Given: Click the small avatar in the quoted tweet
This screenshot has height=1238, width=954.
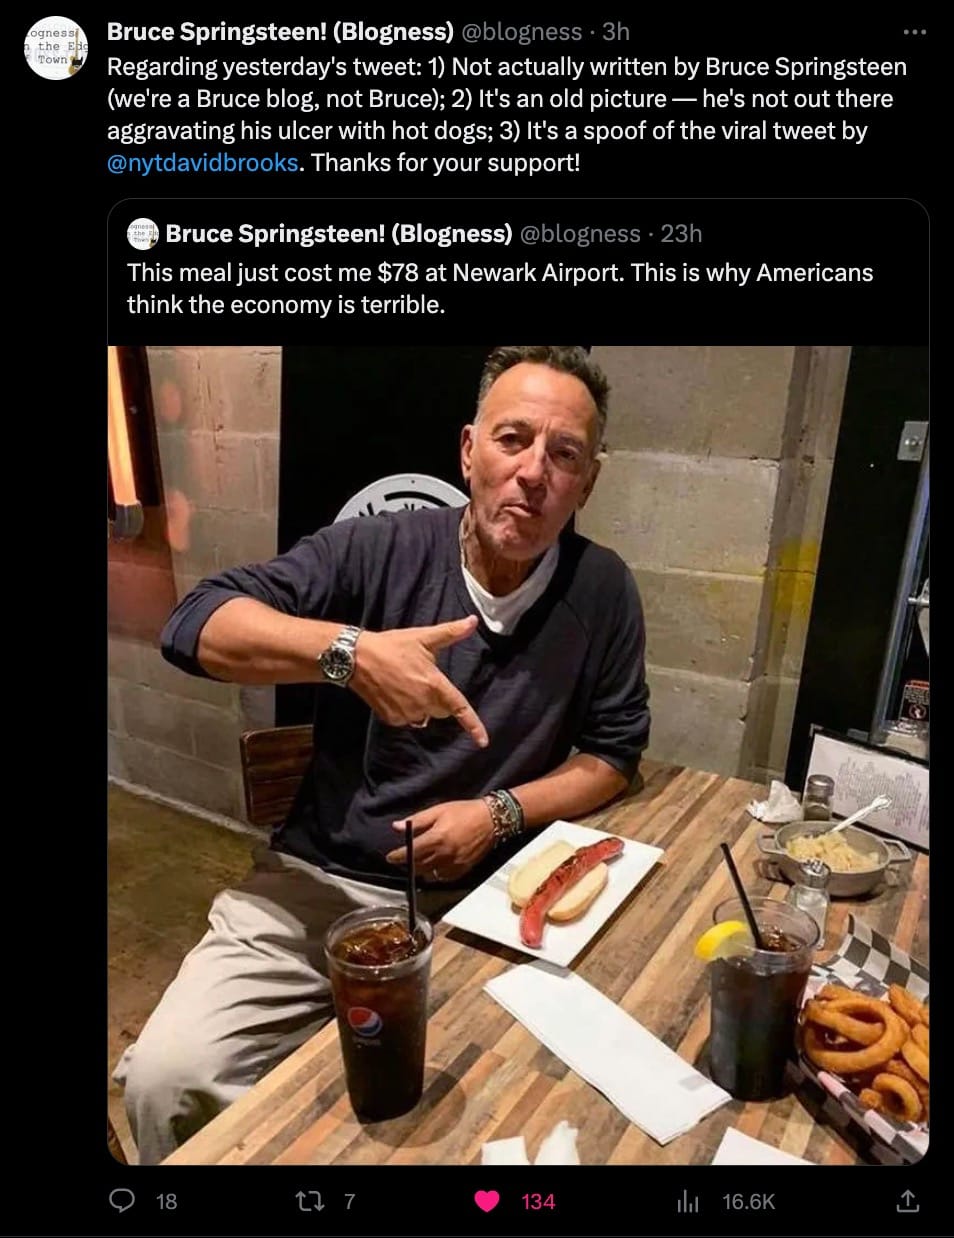Looking at the screenshot, I should click(x=143, y=234).
